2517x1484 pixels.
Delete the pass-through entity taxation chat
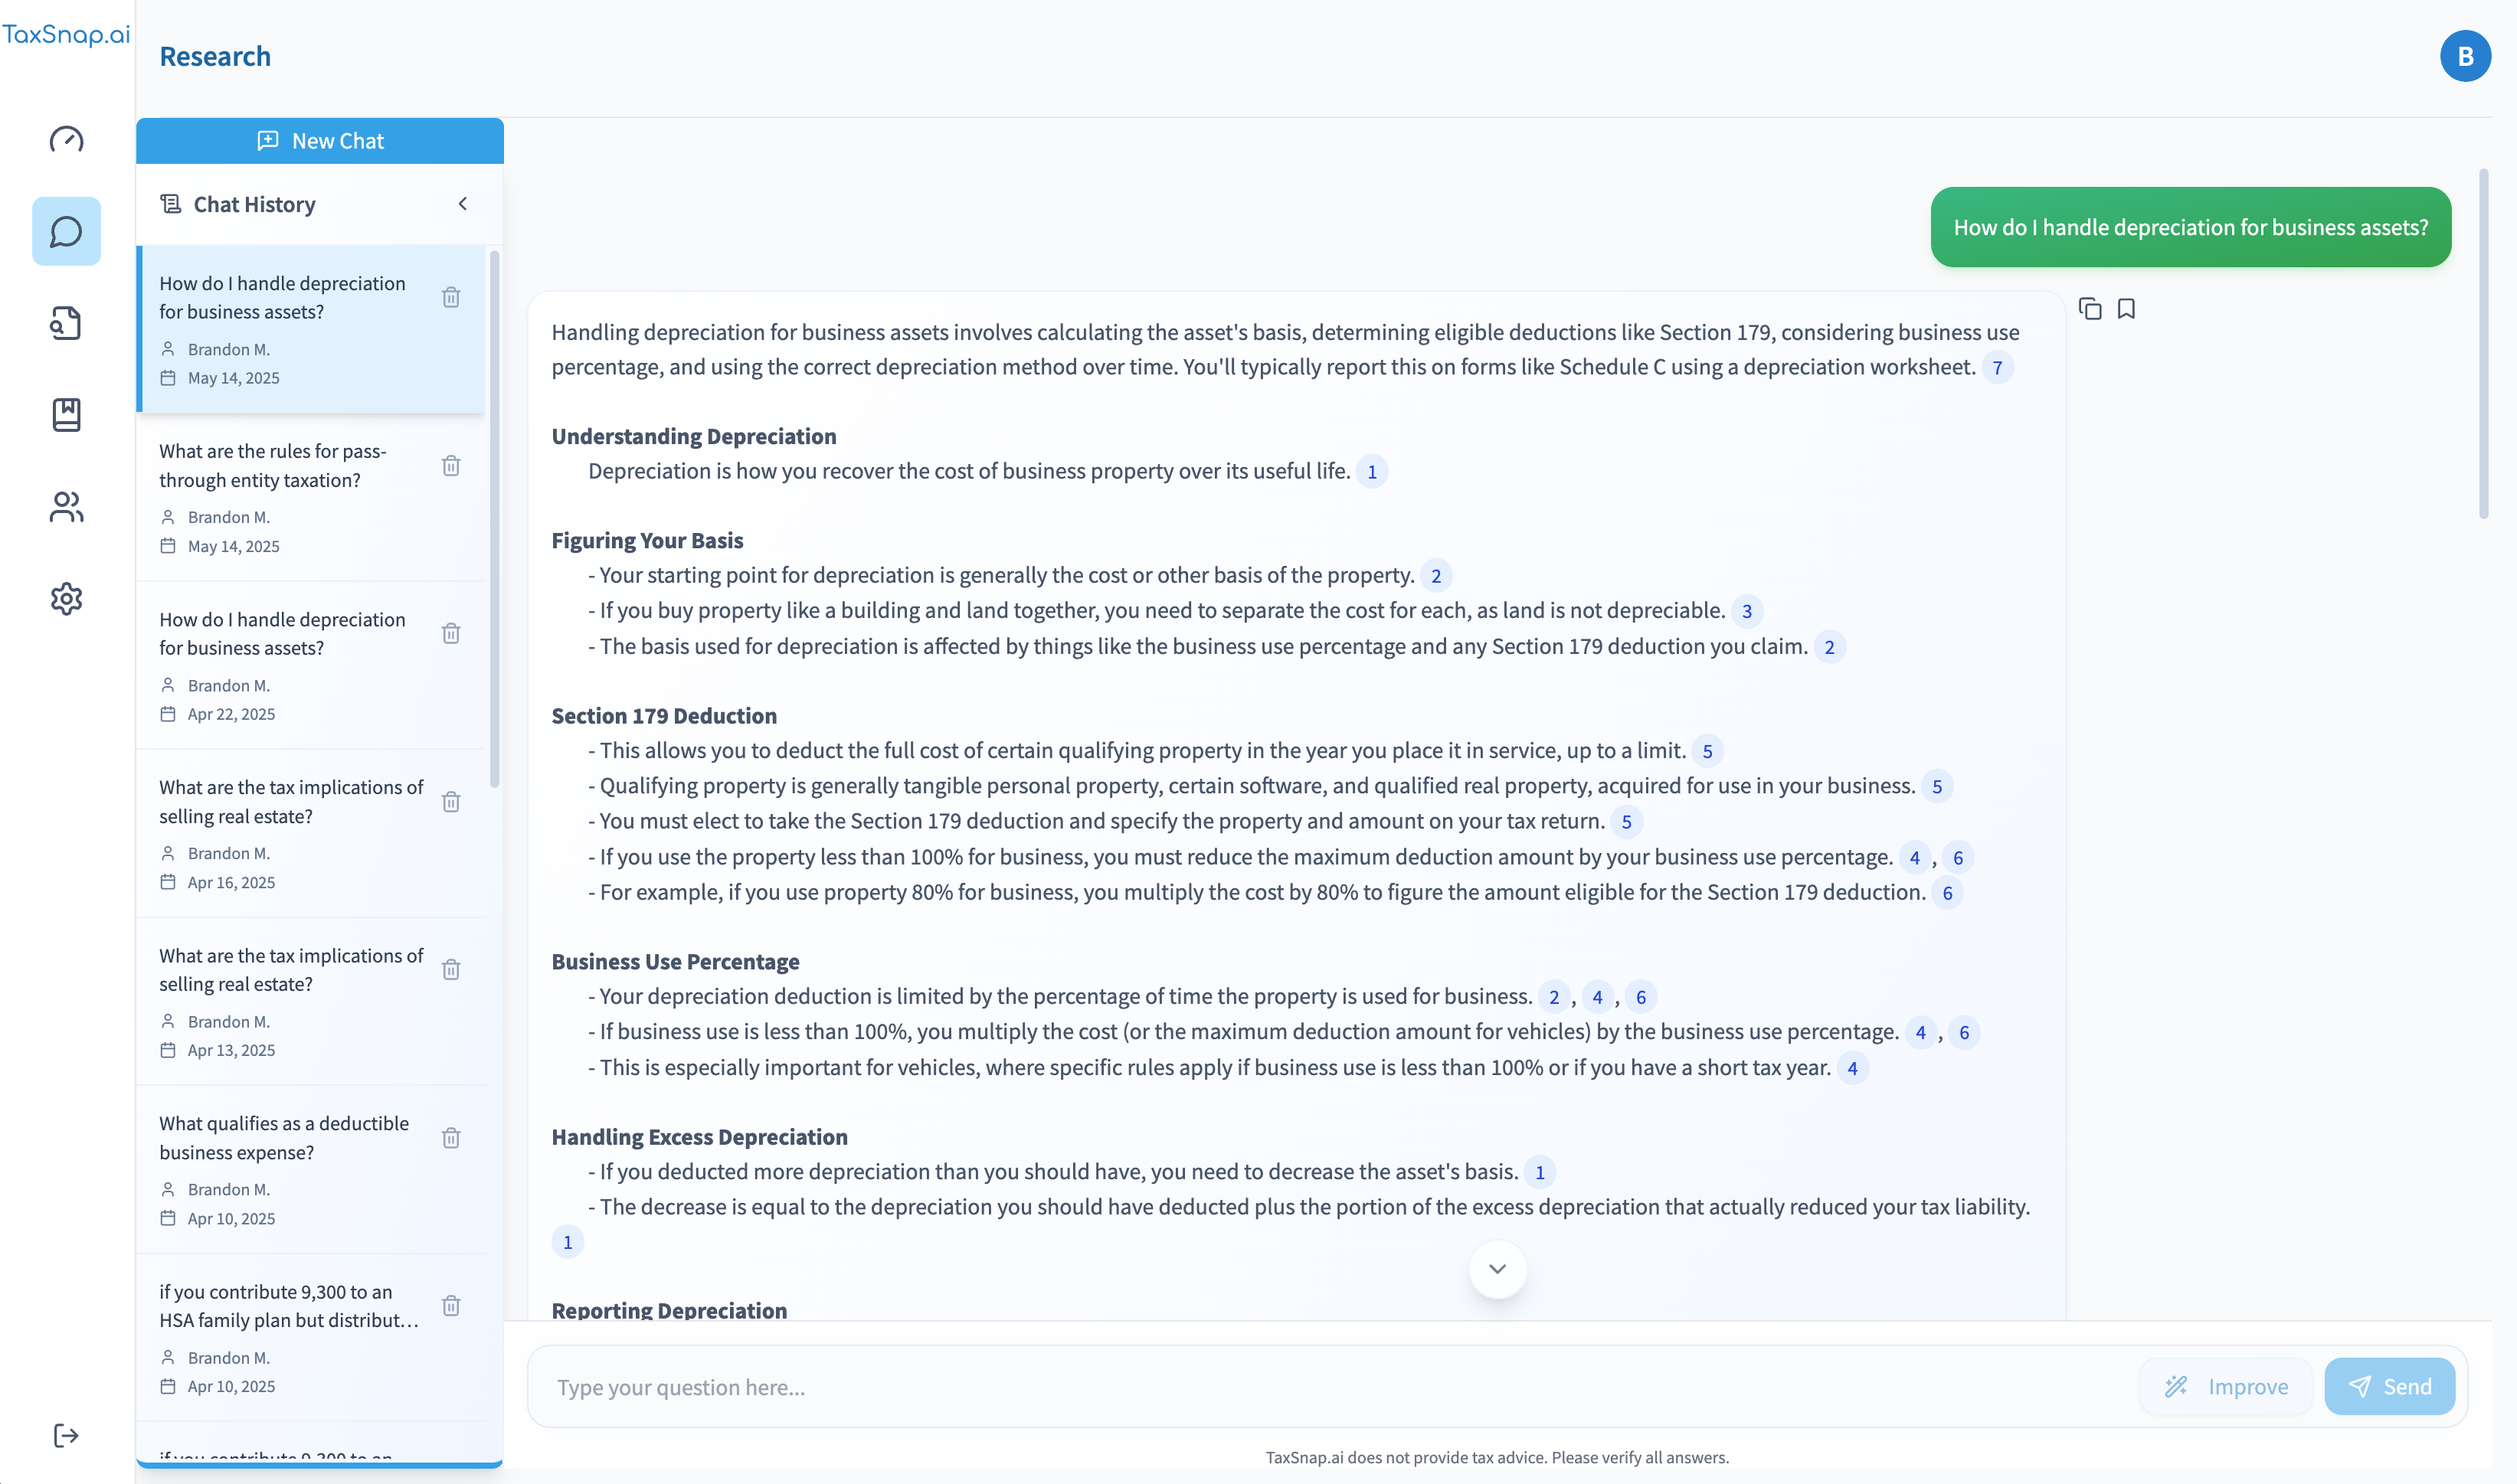click(x=451, y=466)
